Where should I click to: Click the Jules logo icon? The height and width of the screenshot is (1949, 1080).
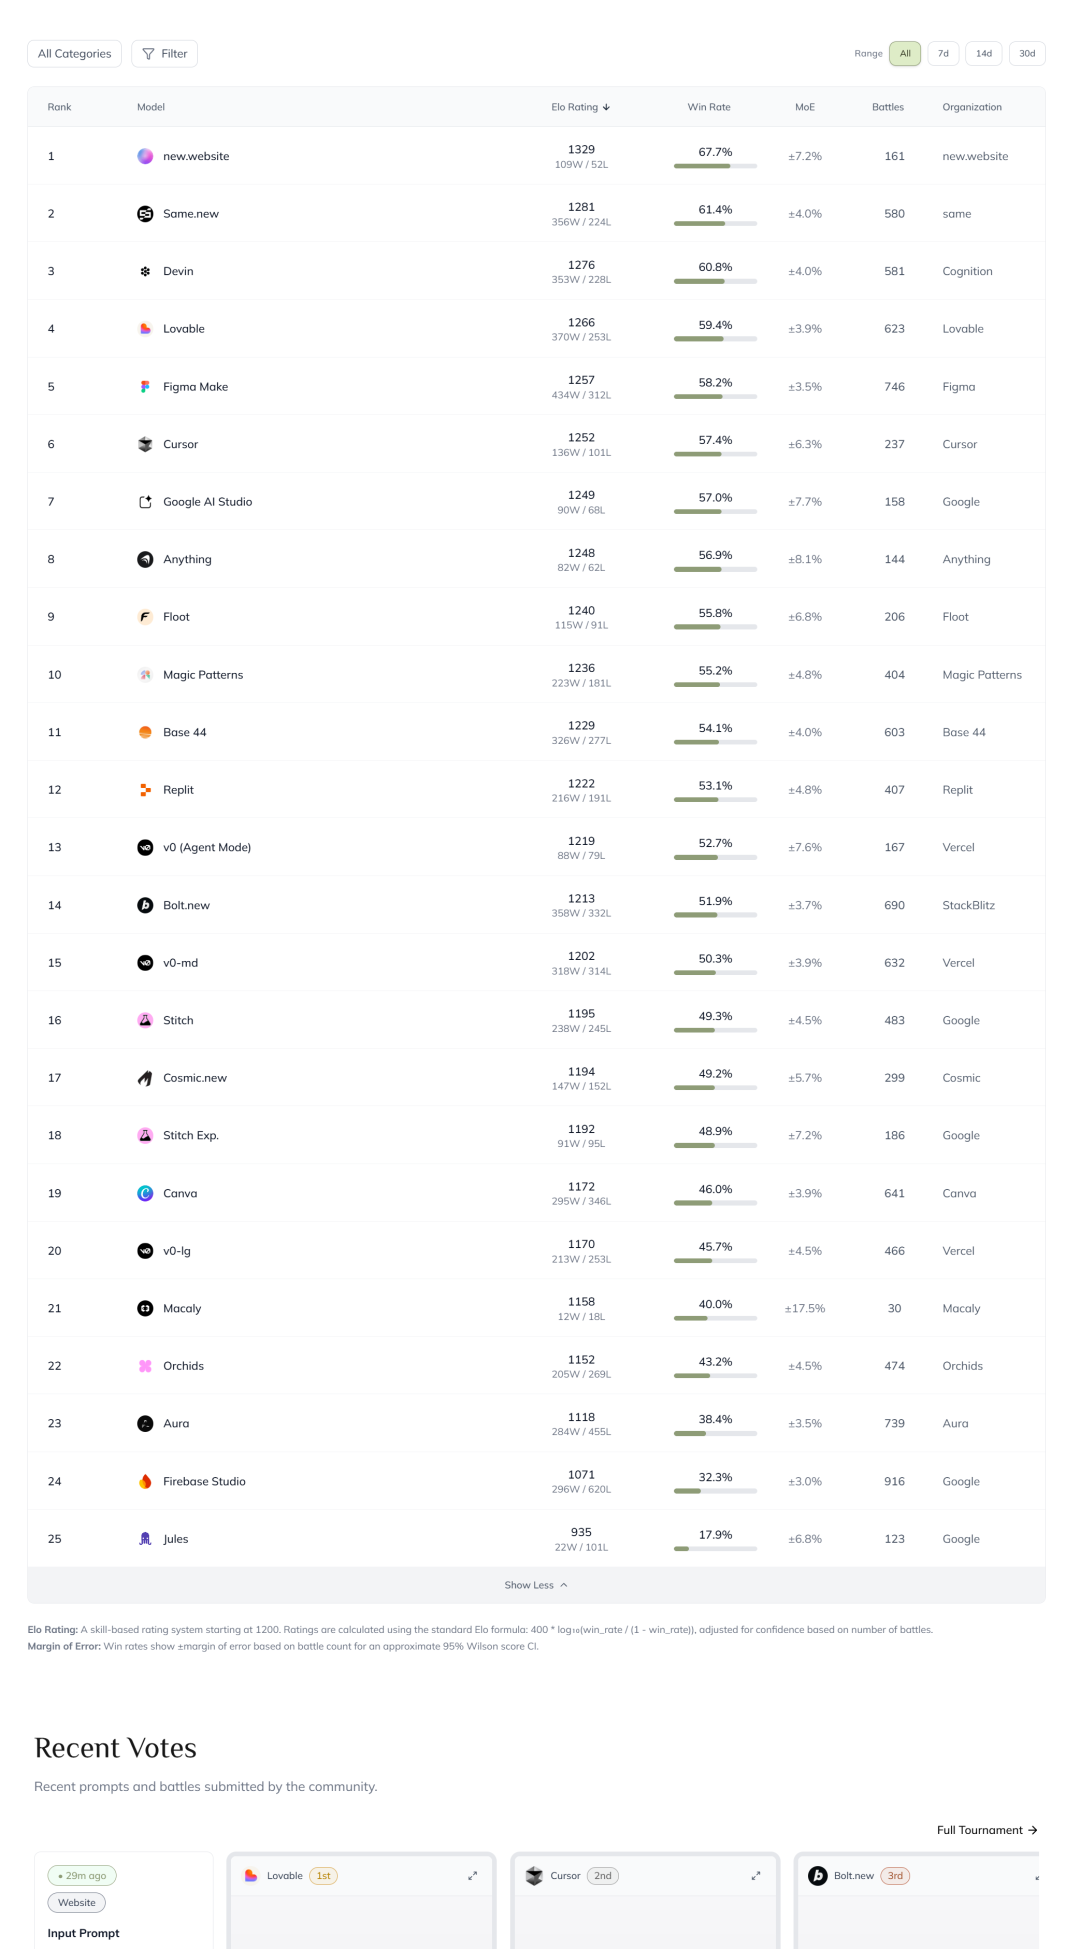point(145,1539)
